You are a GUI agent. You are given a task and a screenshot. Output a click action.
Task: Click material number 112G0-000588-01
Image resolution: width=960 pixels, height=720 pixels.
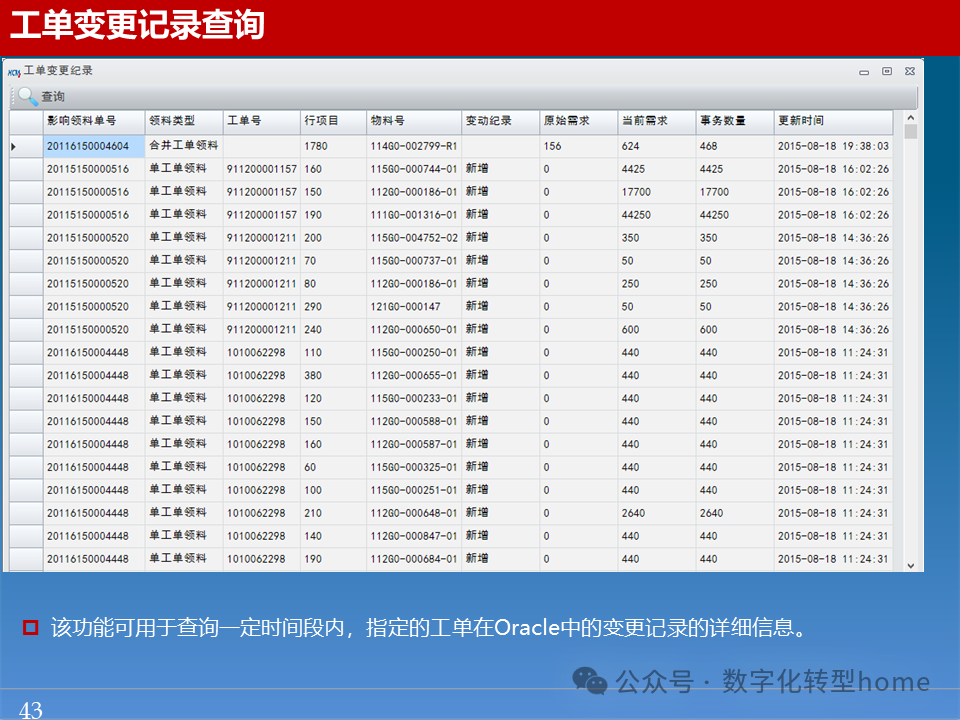tap(413, 421)
